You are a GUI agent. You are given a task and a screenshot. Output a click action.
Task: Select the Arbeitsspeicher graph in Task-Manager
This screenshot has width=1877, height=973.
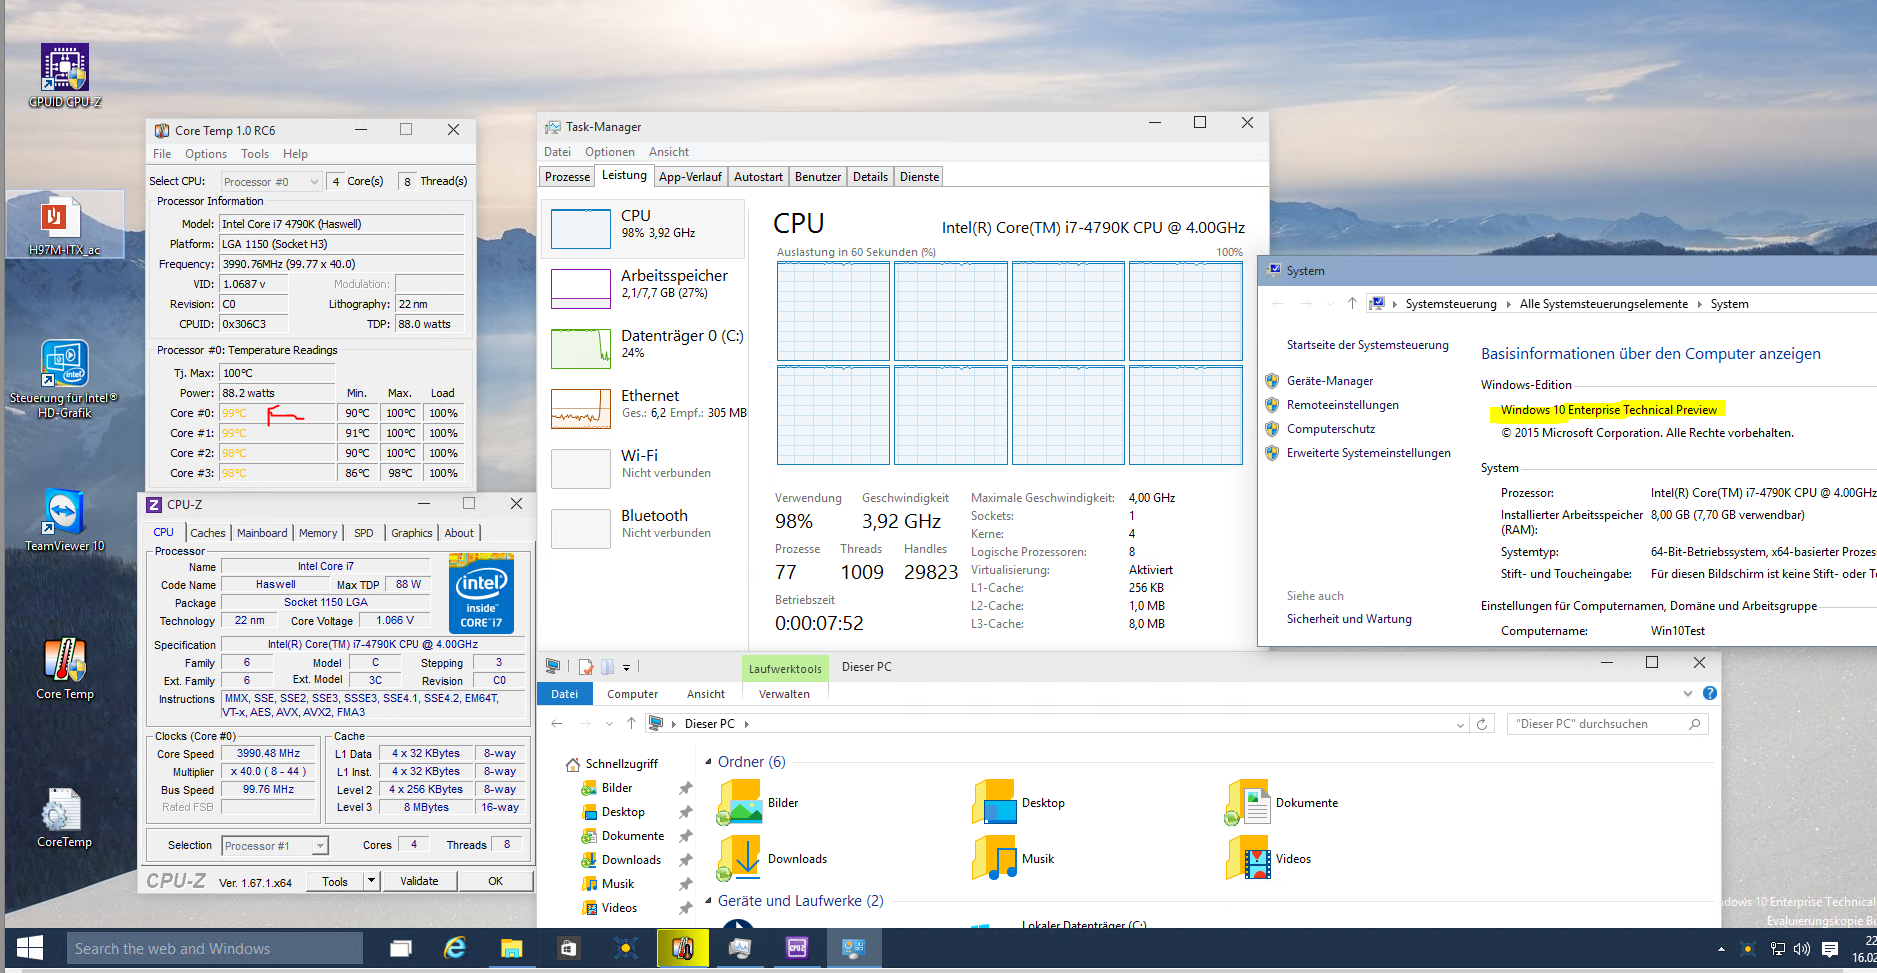pyautogui.click(x=581, y=288)
